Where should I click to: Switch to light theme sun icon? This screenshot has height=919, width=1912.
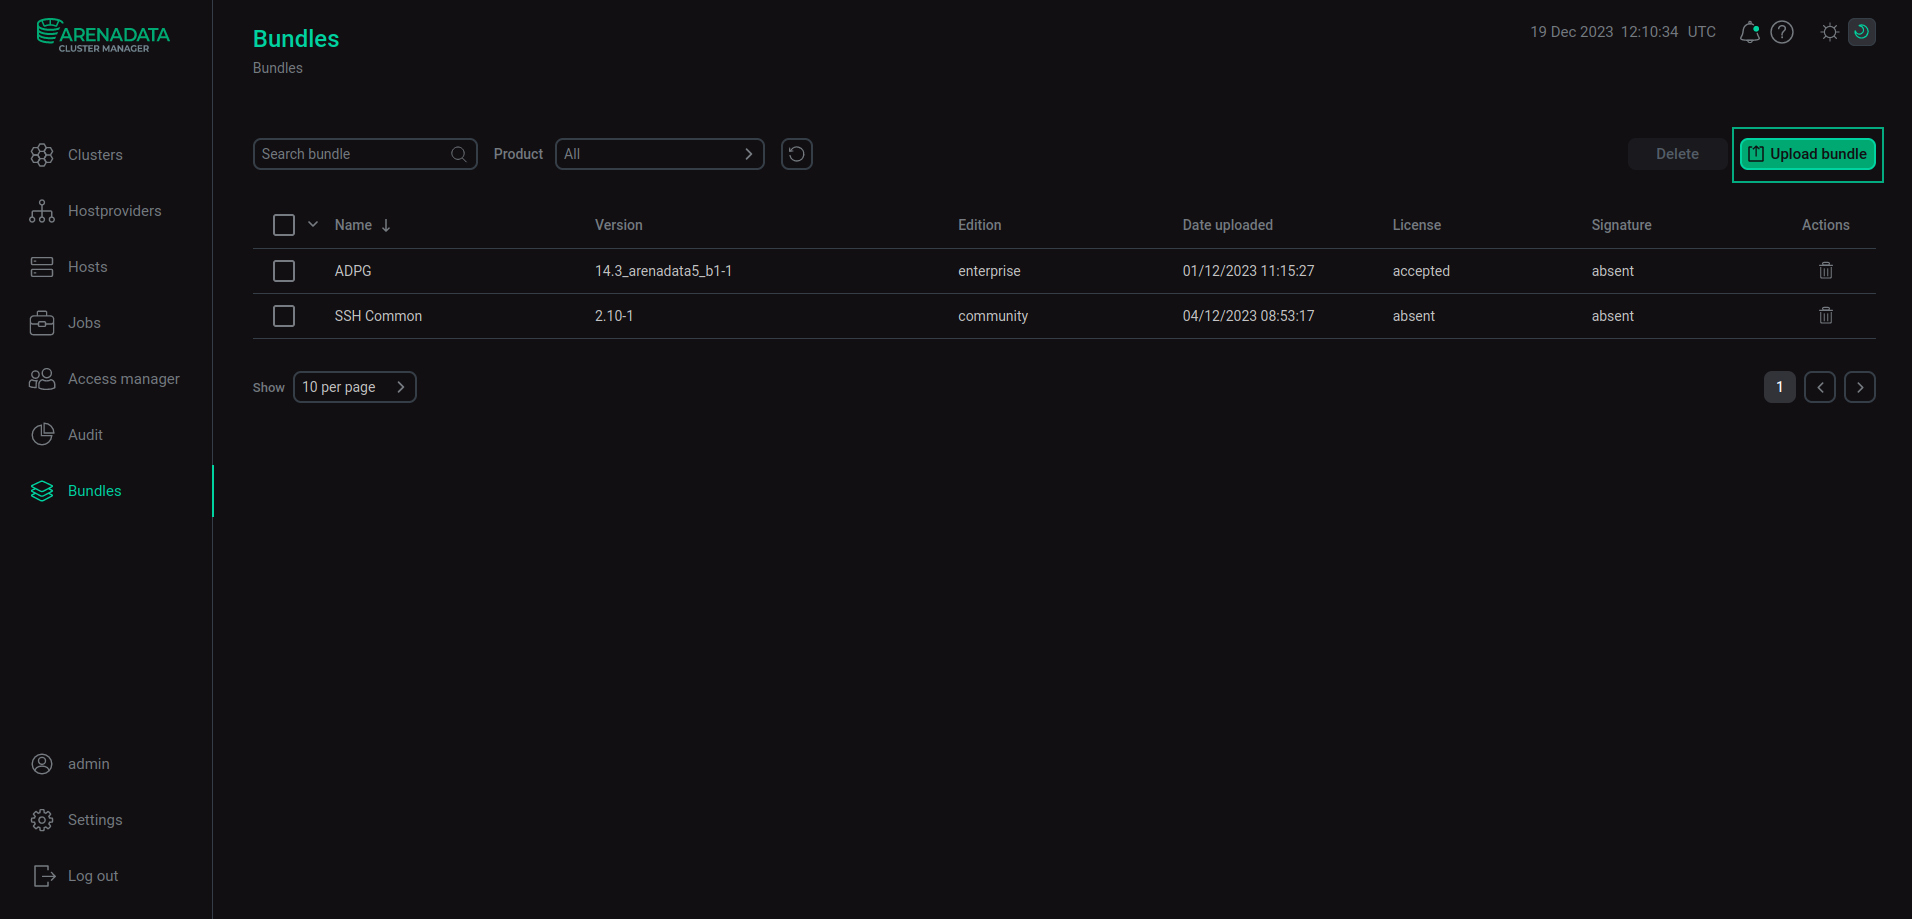[x=1830, y=32]
